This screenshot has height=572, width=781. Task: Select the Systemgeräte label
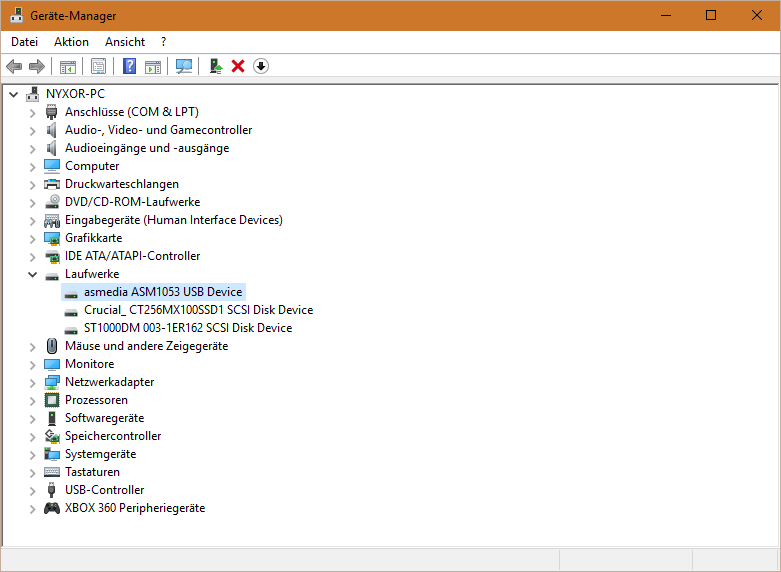[x=101, y=454]
